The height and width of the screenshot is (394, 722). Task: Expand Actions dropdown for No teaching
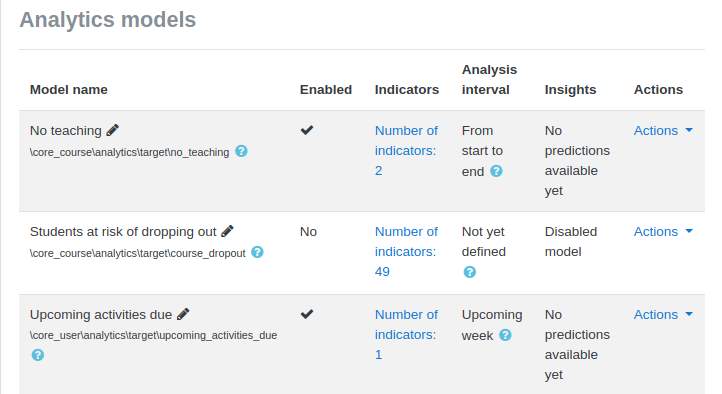tap(663, 131)
